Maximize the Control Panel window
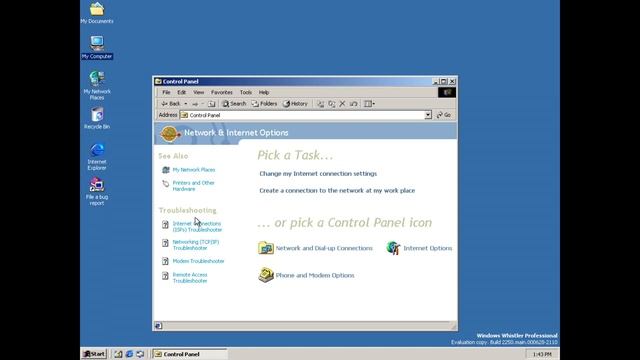 (444, 82)
